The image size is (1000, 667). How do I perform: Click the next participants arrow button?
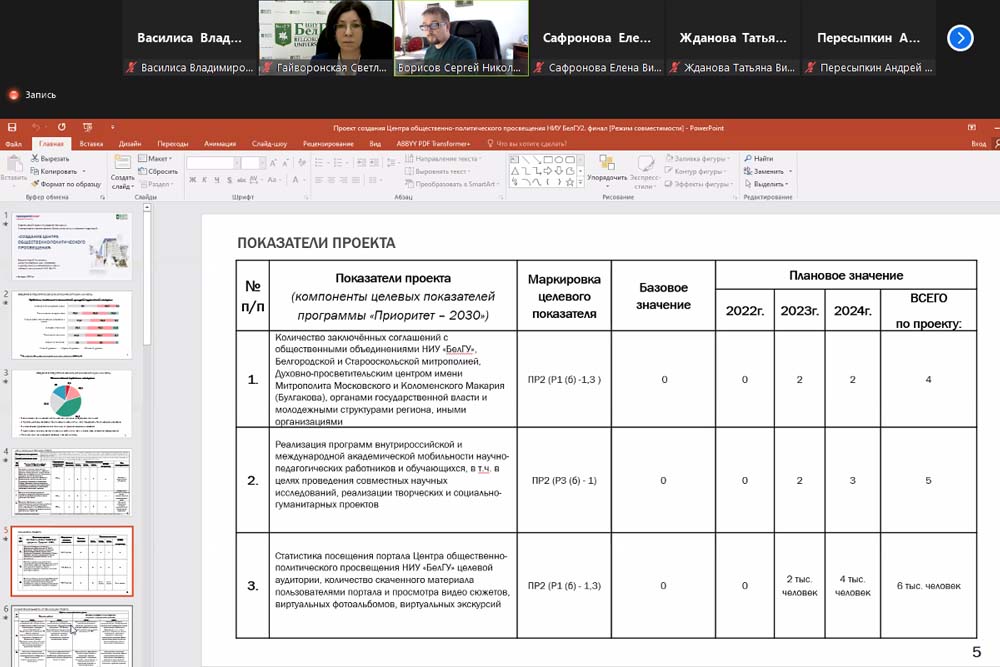[960, 38]
